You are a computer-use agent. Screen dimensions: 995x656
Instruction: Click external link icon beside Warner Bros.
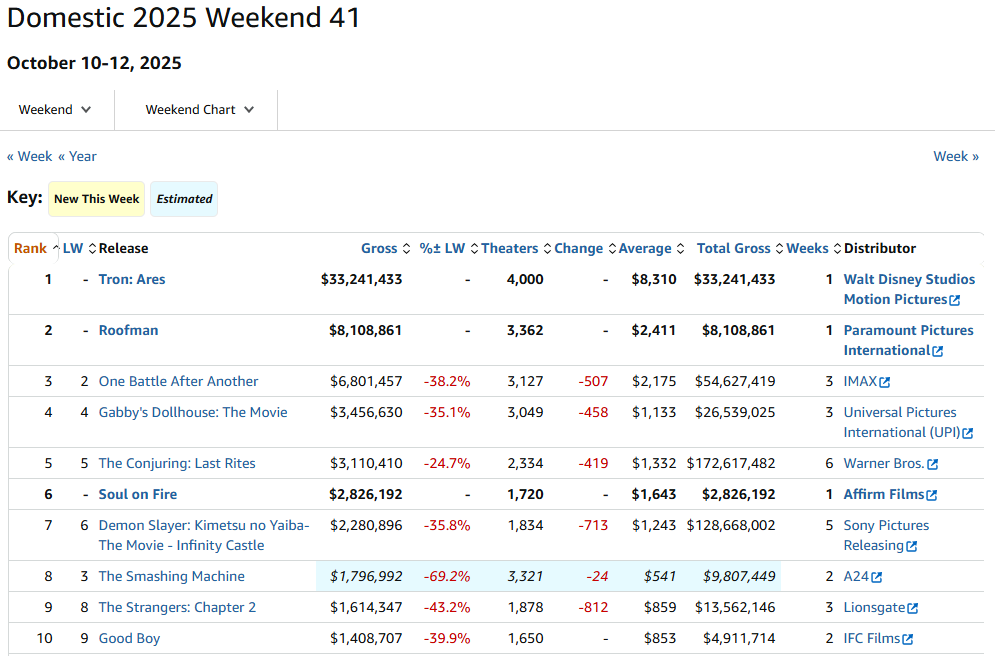point(933,464)
